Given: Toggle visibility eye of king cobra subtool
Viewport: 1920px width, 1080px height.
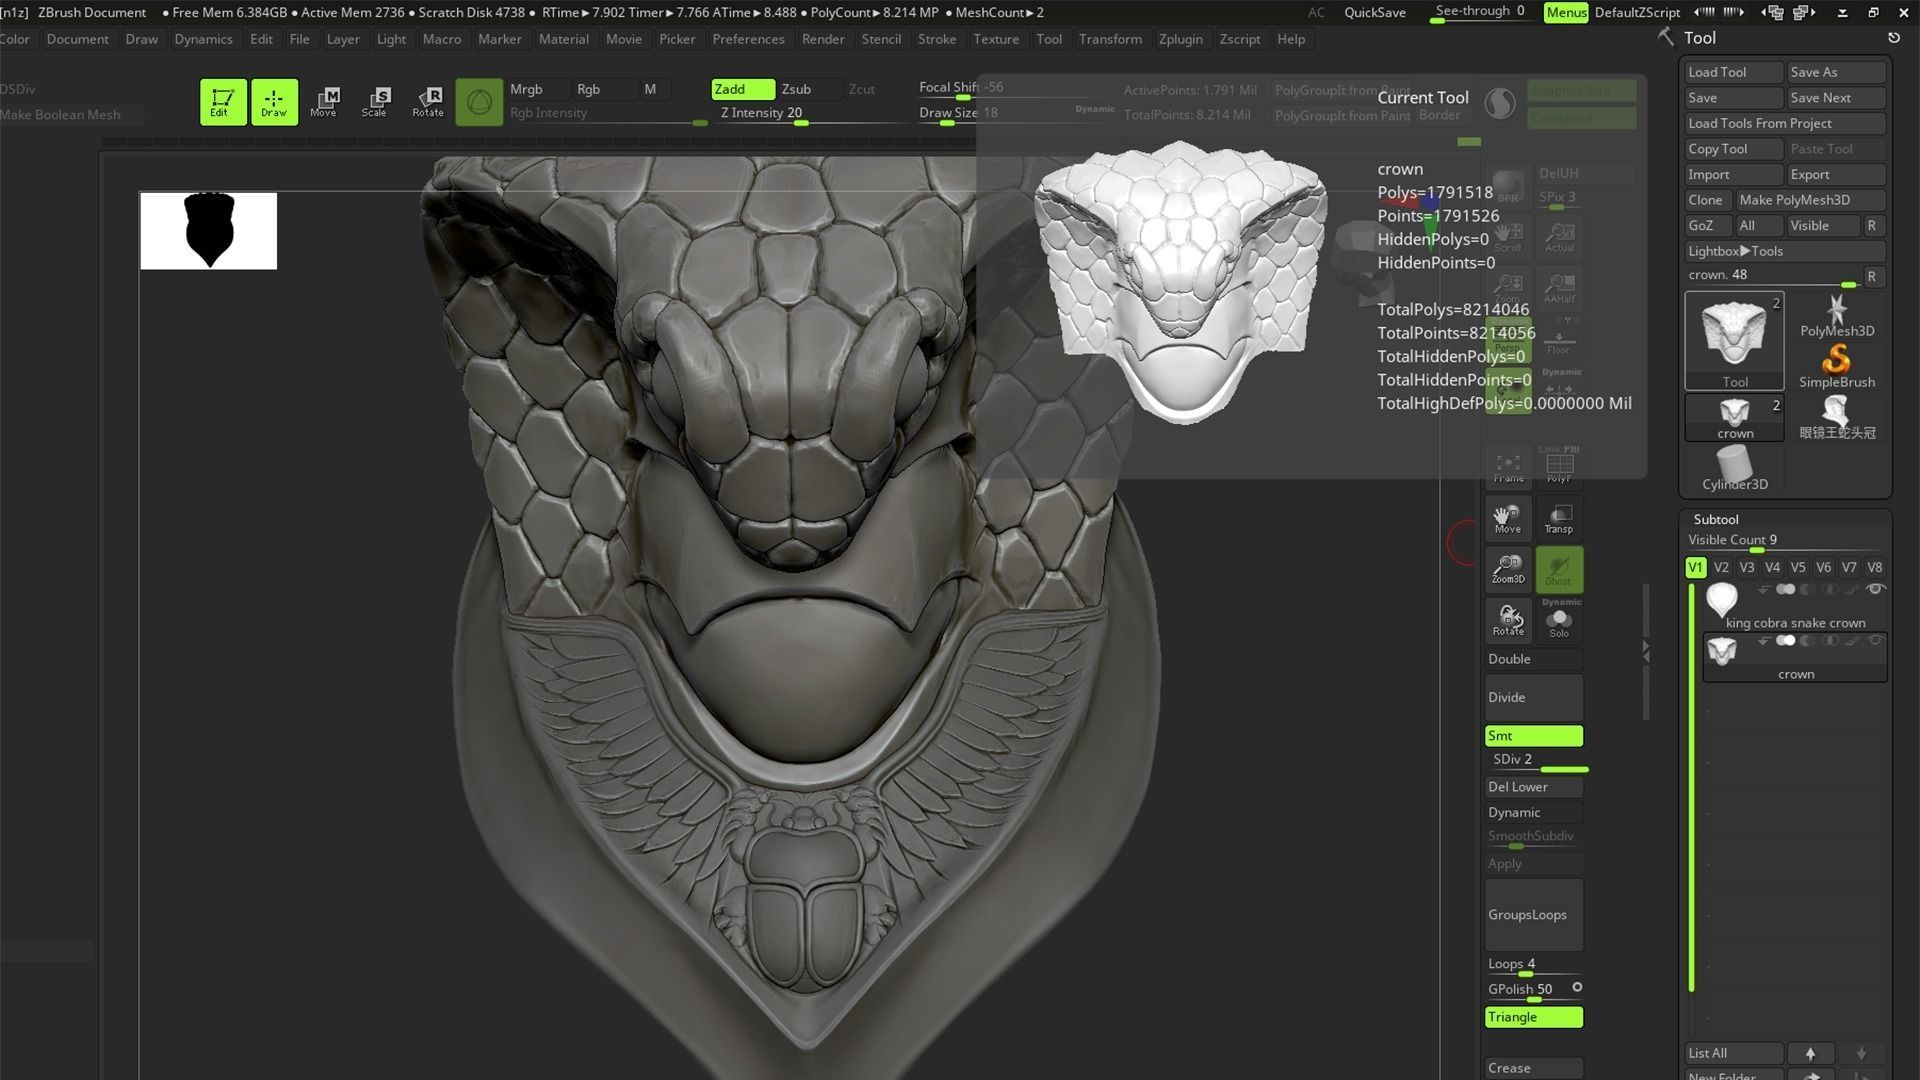Looking at the screenshot, I should pos(1876,589).
